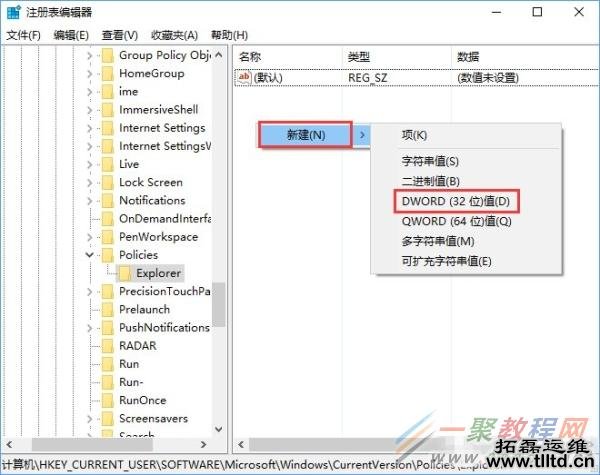Select 二进制值(B) in submenu
Image resolution: width=600 pixels, height=475 pixels.
(430, 181)
